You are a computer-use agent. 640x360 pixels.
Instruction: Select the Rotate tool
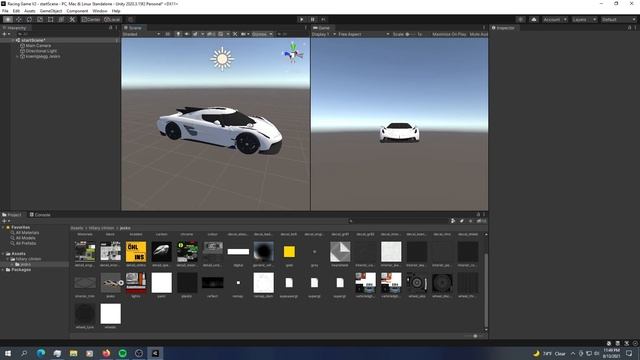[29, 19]
